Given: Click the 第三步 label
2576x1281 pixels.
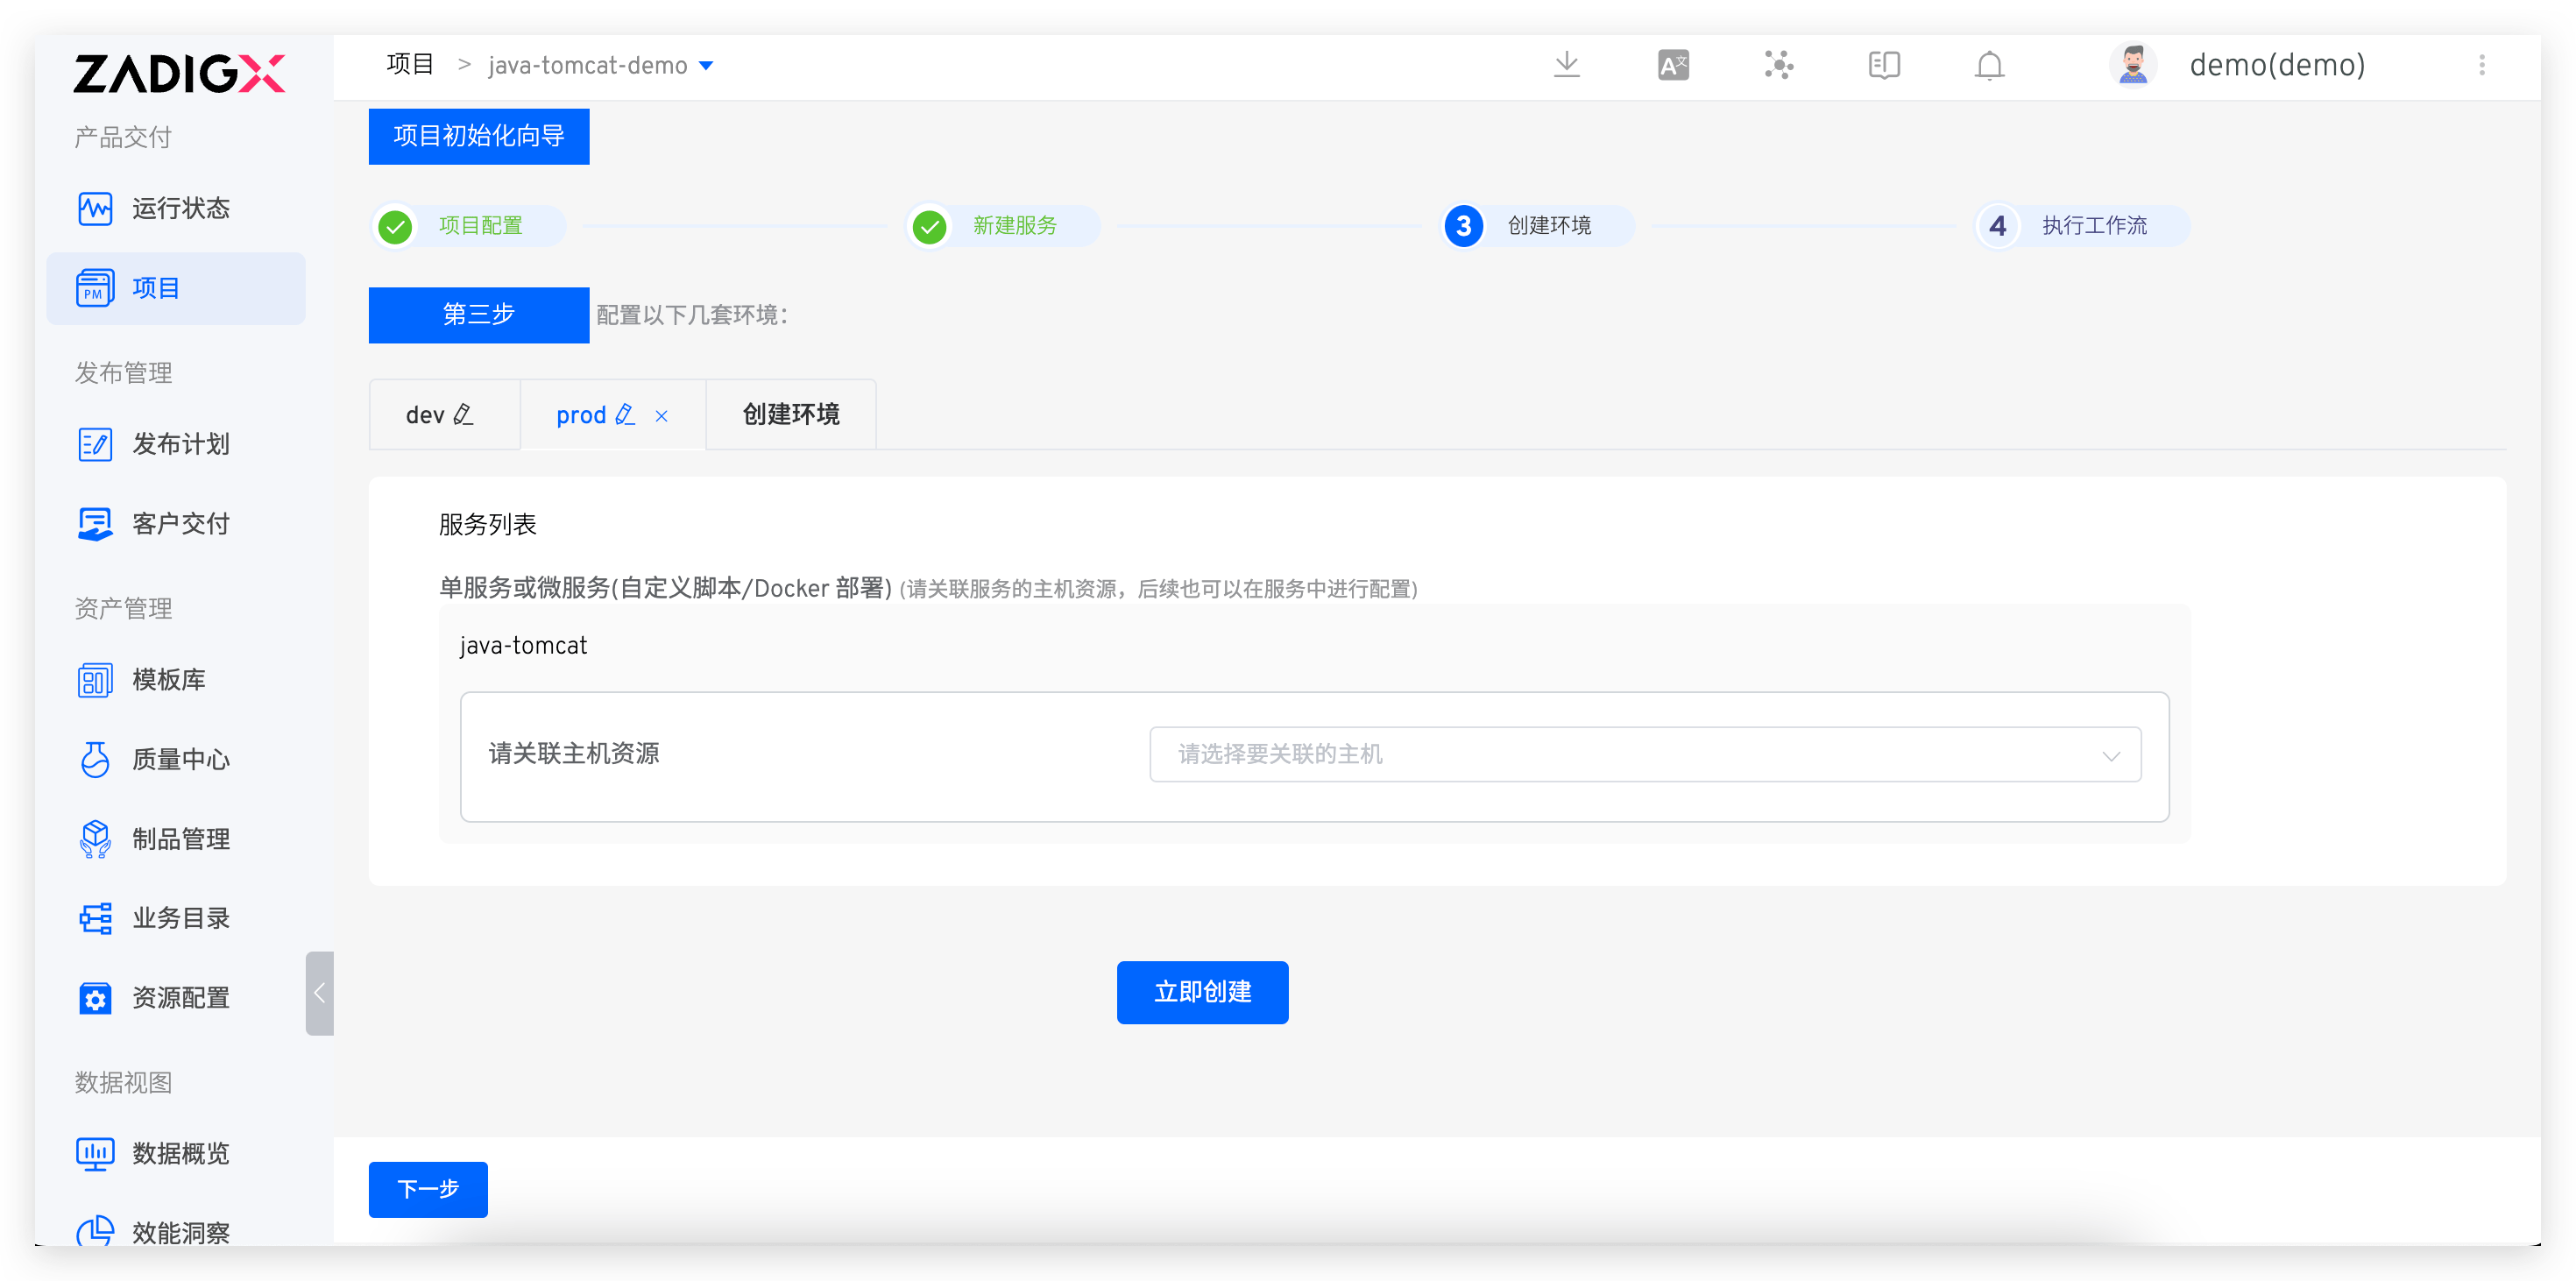Looking at the screenshot, I should [x=479, y=315].
